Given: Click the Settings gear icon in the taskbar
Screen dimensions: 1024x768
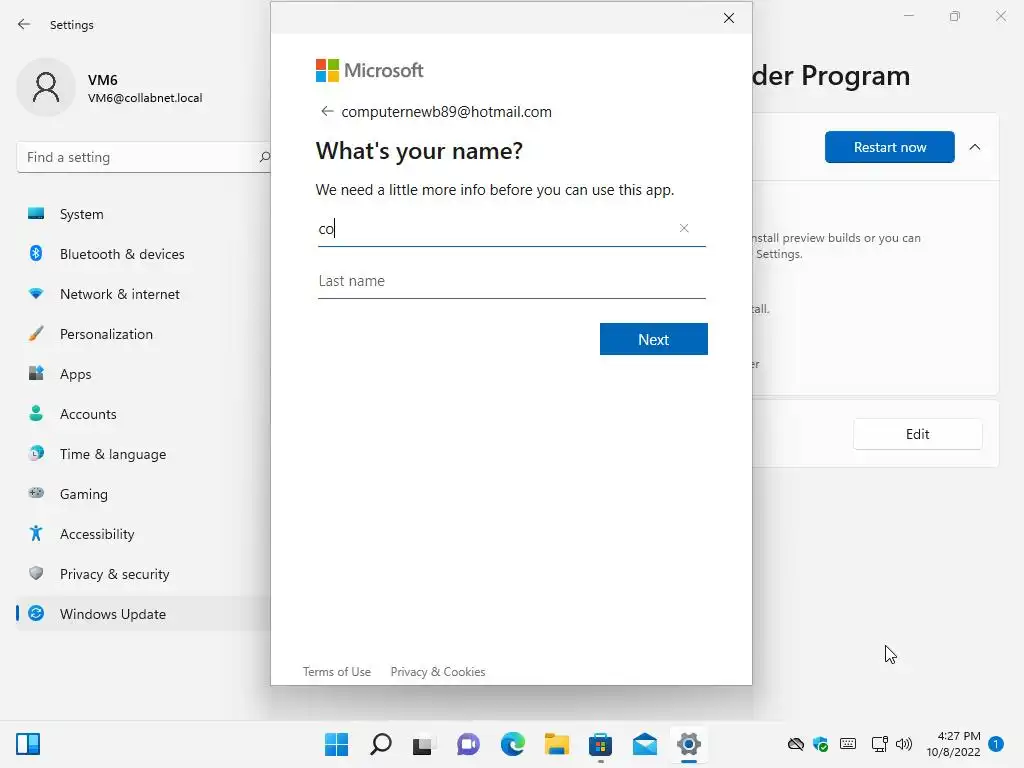Looking at the screenshot, I should (689, 744).
